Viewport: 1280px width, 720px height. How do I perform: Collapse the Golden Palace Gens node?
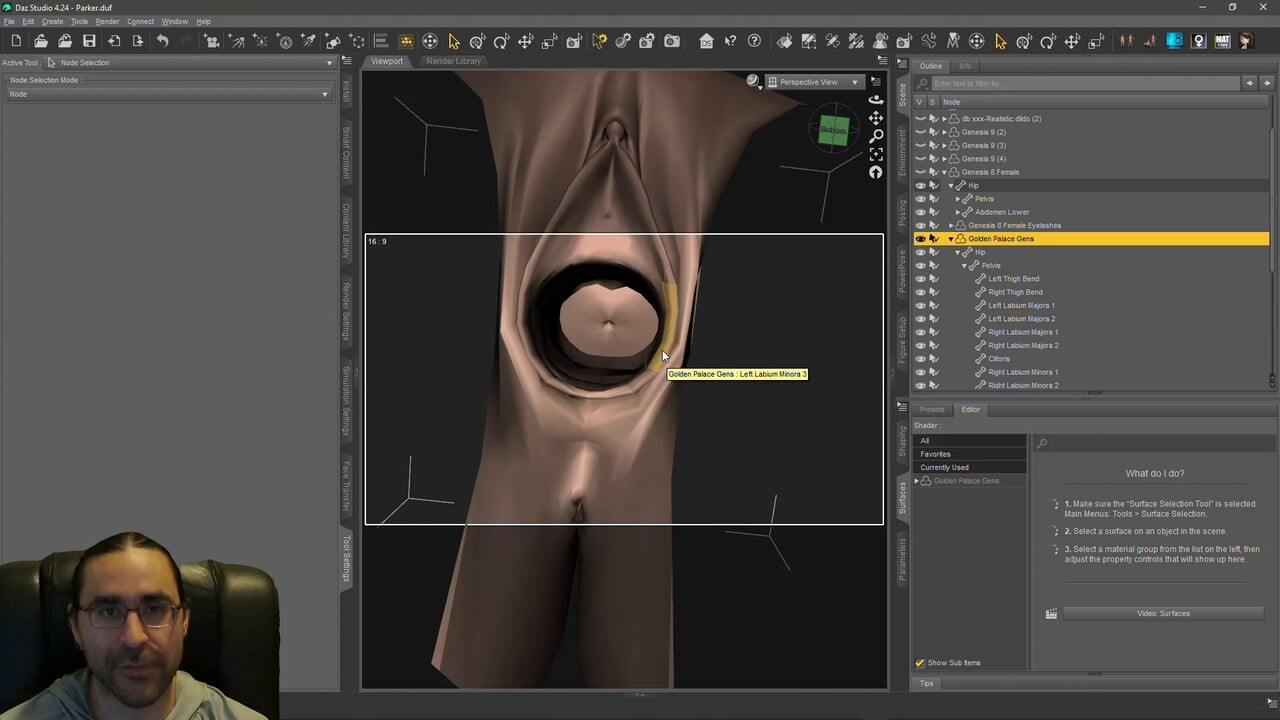point(951,239)
